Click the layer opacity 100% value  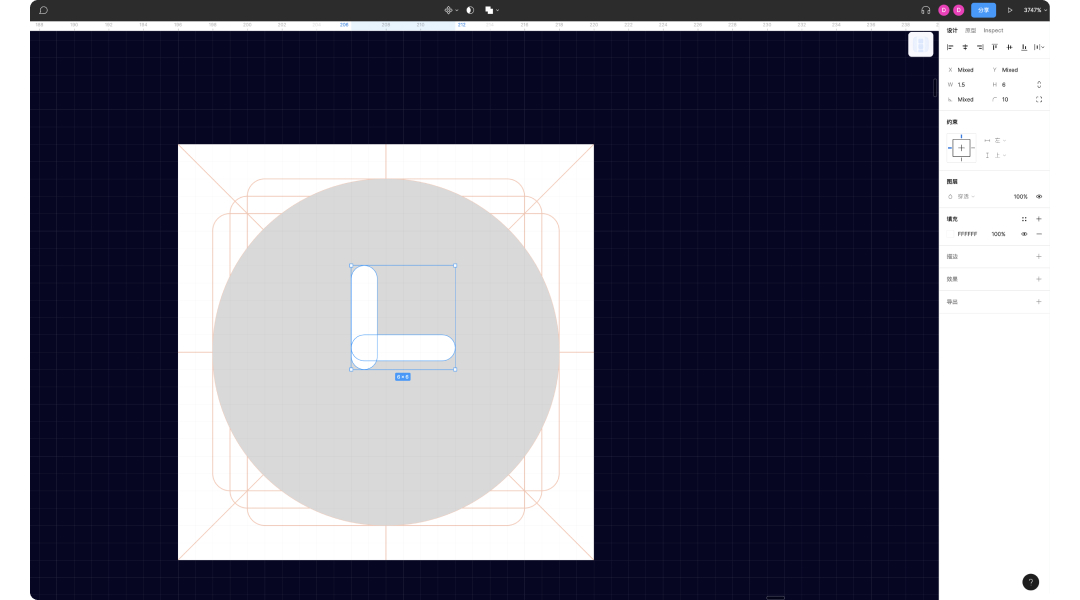(1020, 196)
